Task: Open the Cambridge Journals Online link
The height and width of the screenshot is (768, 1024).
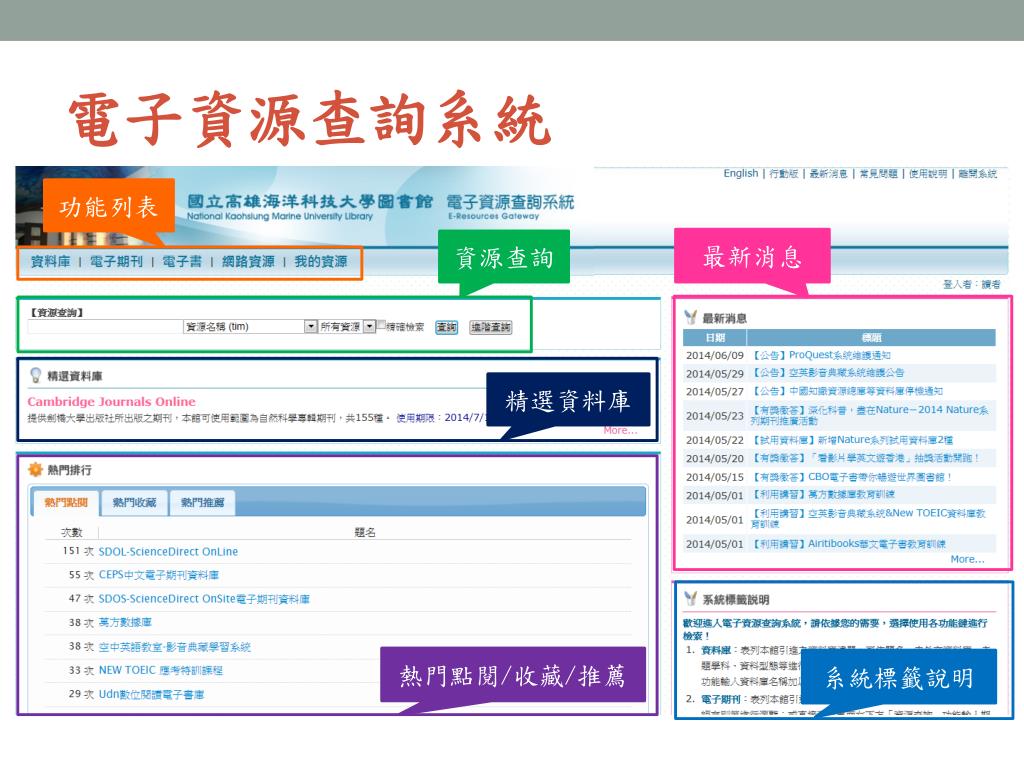Action: click(112, 402)
